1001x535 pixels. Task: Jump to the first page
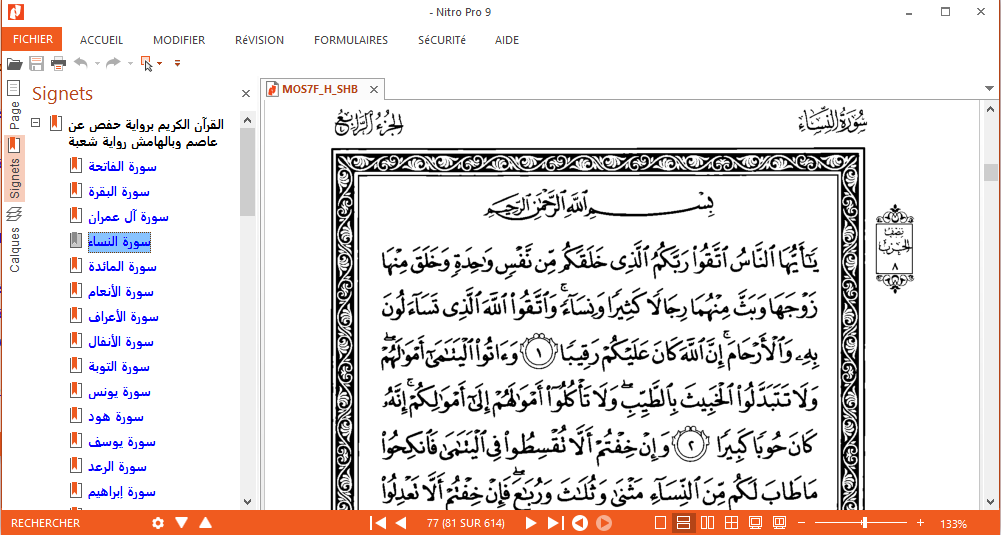[378, 524]
